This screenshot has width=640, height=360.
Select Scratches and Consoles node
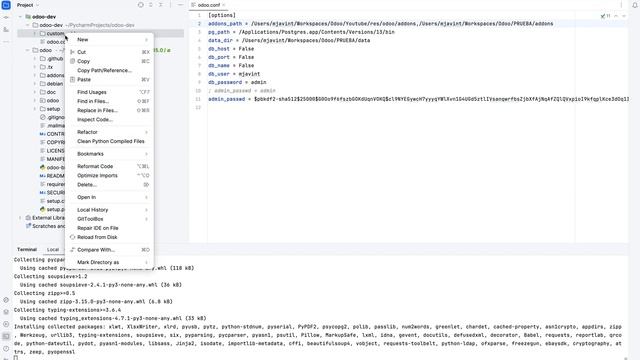48,226
